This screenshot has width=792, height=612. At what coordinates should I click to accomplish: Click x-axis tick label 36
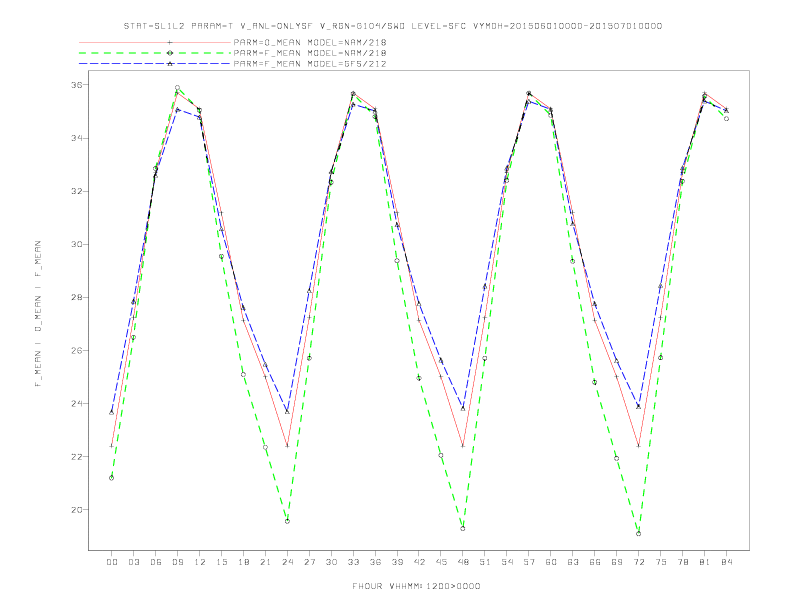pyautogui.click(x=375, y=562)
